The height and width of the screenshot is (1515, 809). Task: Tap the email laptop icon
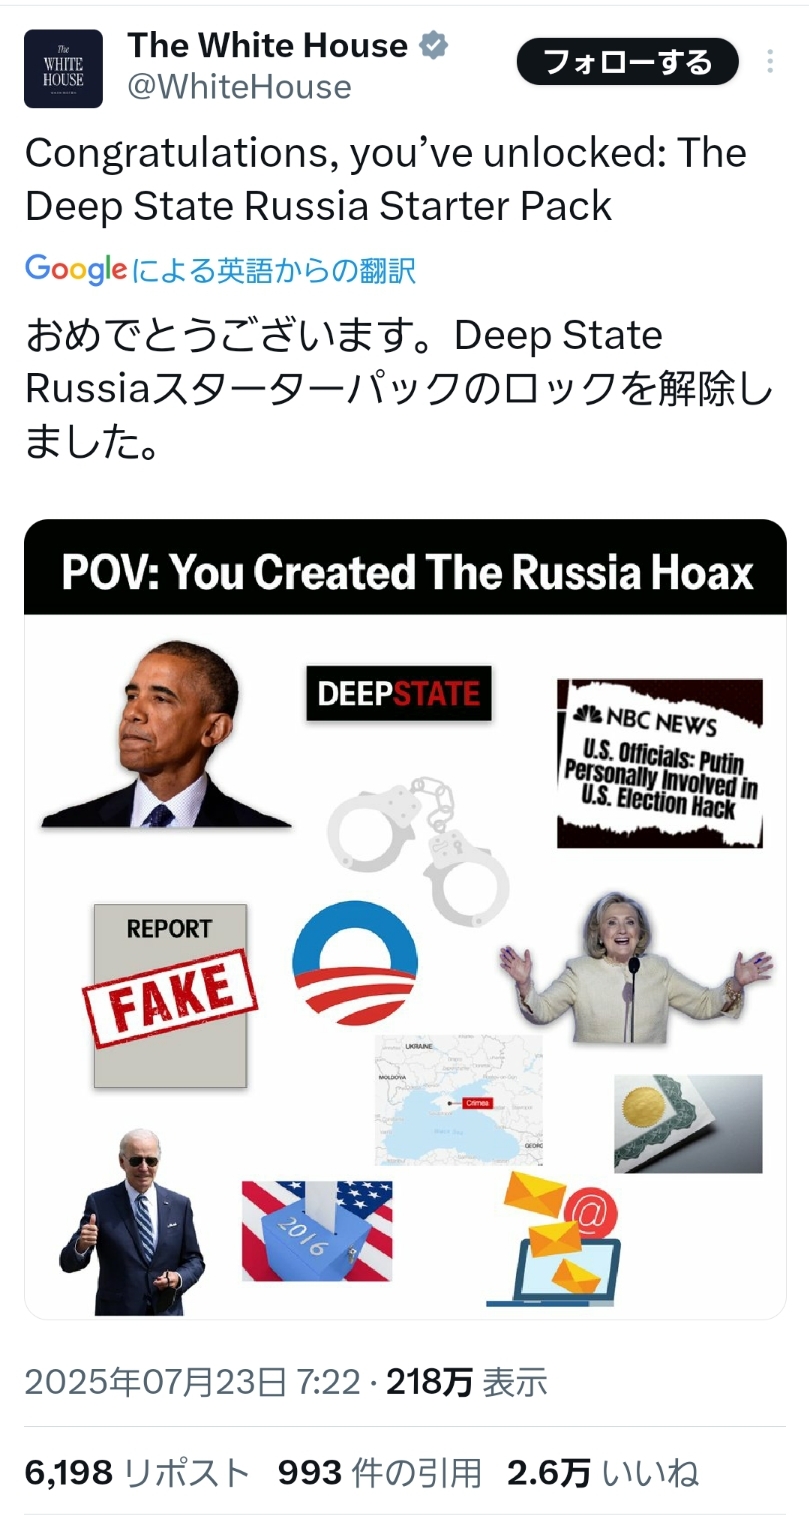point(553,1239)
